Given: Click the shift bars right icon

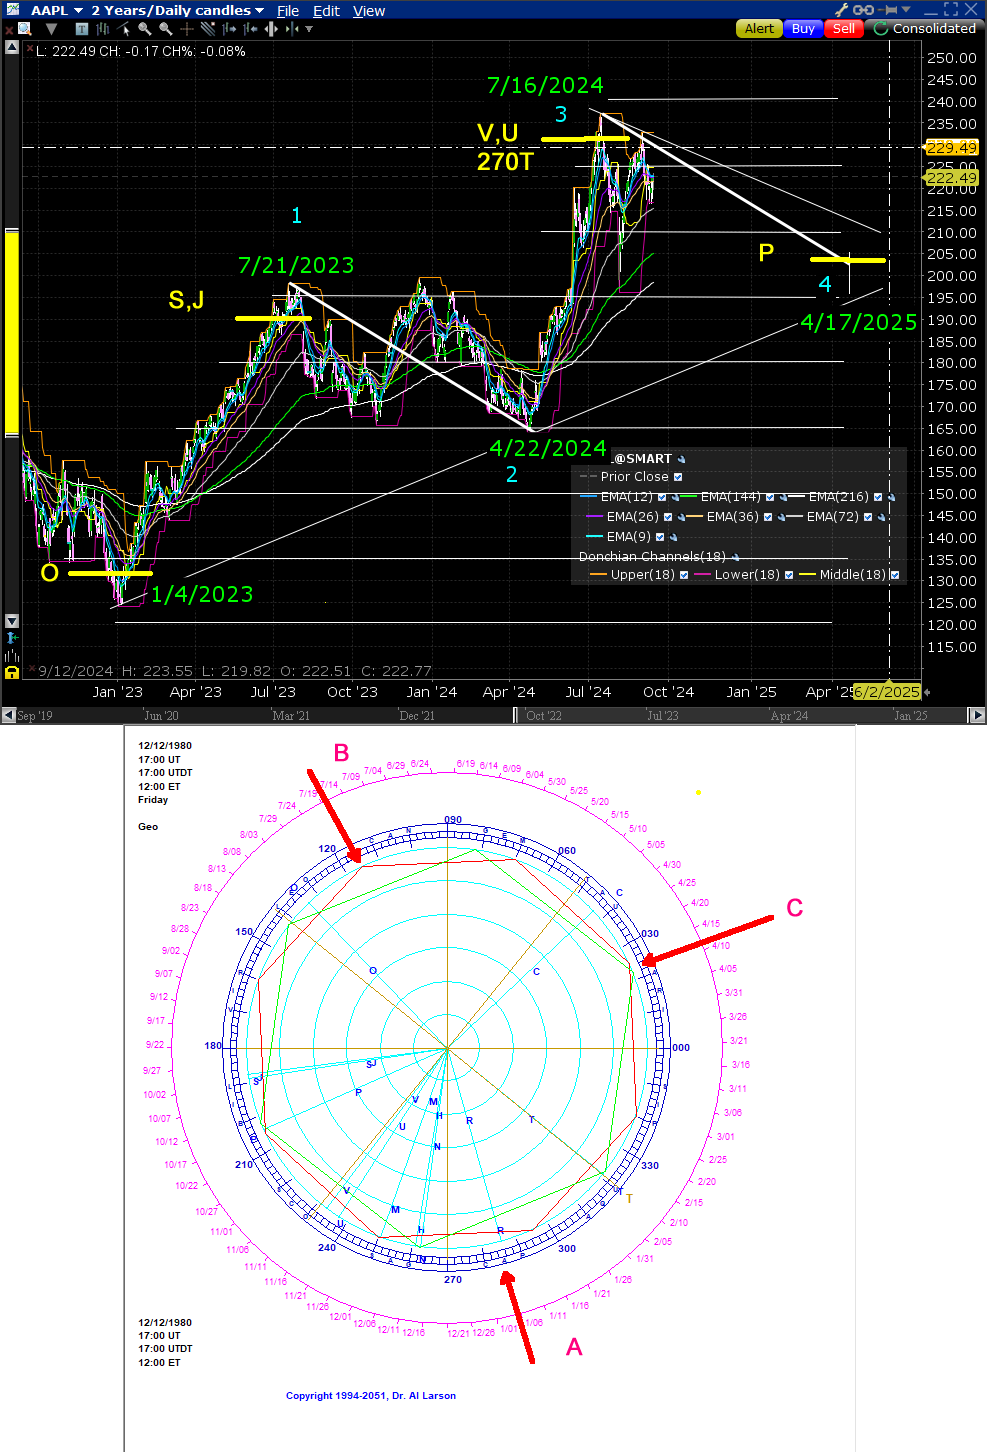Looking at the screenshot, I should 229,29.
